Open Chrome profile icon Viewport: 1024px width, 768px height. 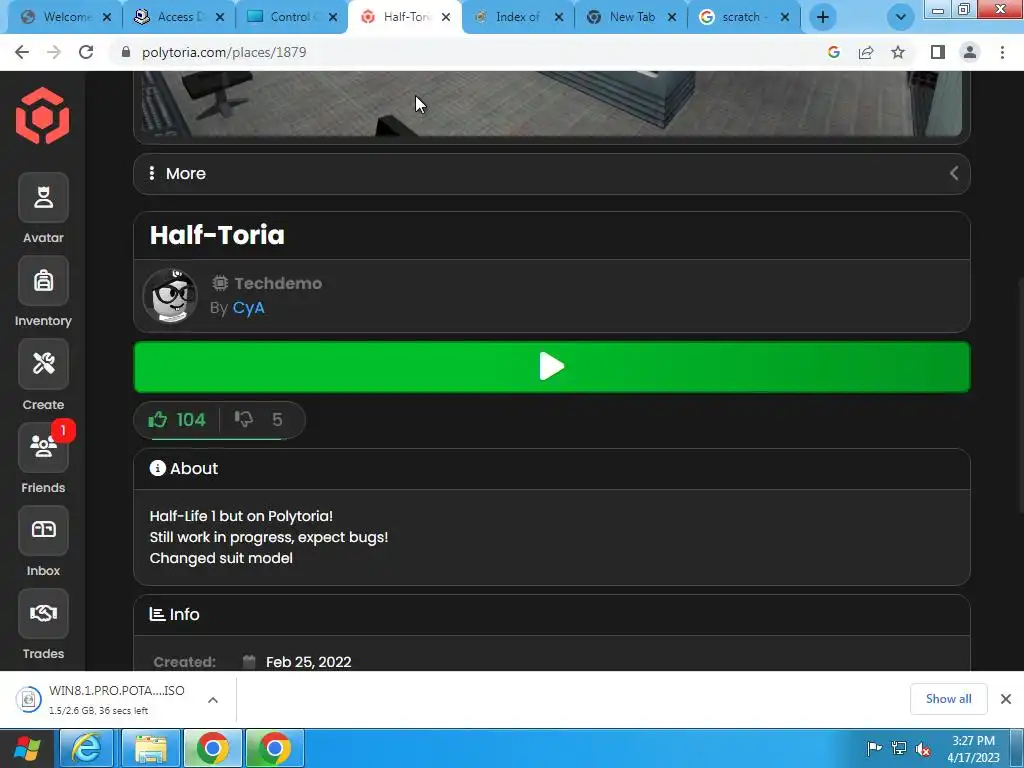click(970, 52)
